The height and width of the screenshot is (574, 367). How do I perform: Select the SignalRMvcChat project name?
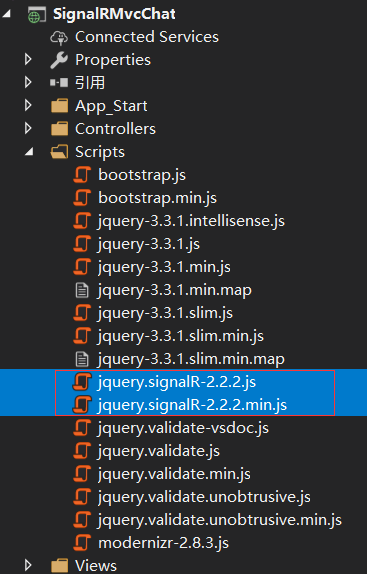point(114,14)
